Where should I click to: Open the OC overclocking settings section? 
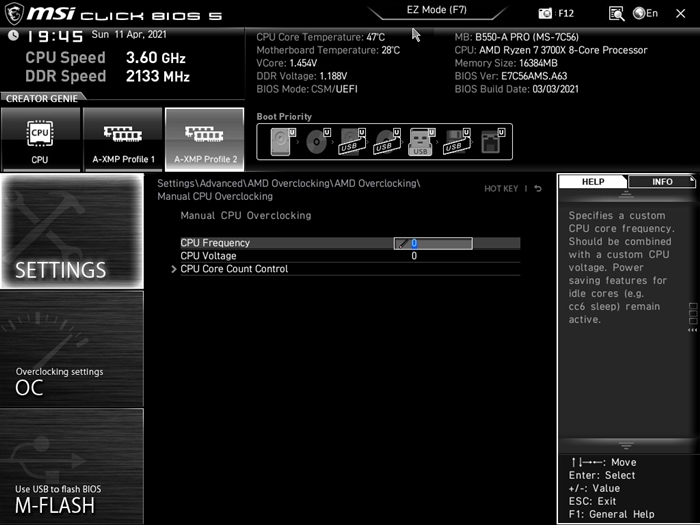pyautogui.click(x=72, y=349)
